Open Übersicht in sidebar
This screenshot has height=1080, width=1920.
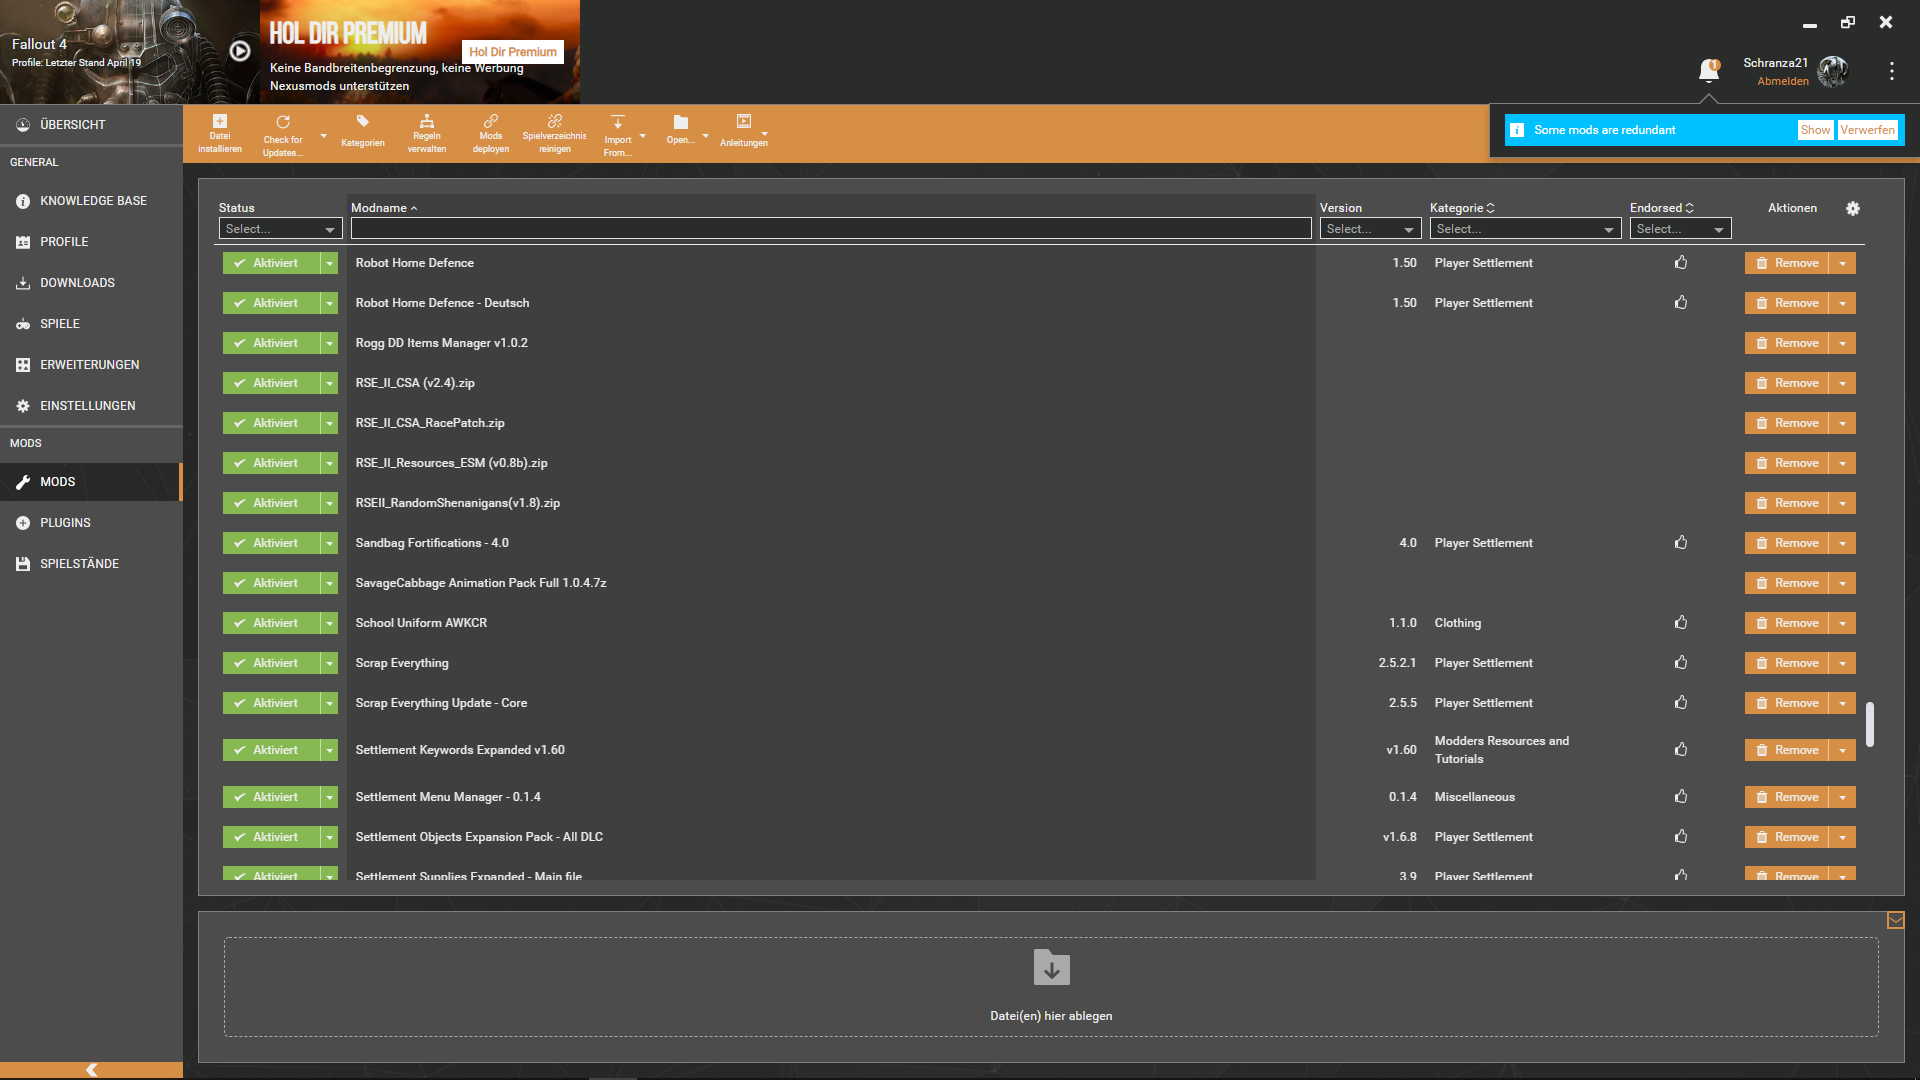tap(91, 125)
